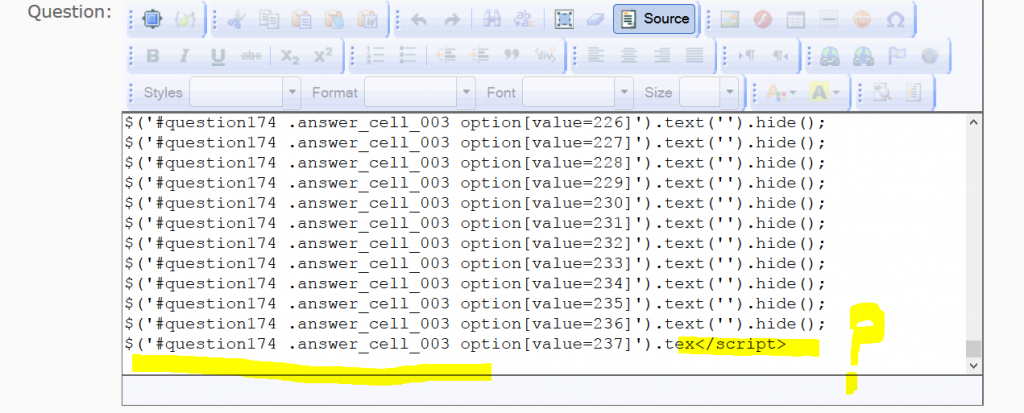Viewport: 1024px width, 413px height.
Task: Click the Cut scissors icon
Action: point(235,19)
